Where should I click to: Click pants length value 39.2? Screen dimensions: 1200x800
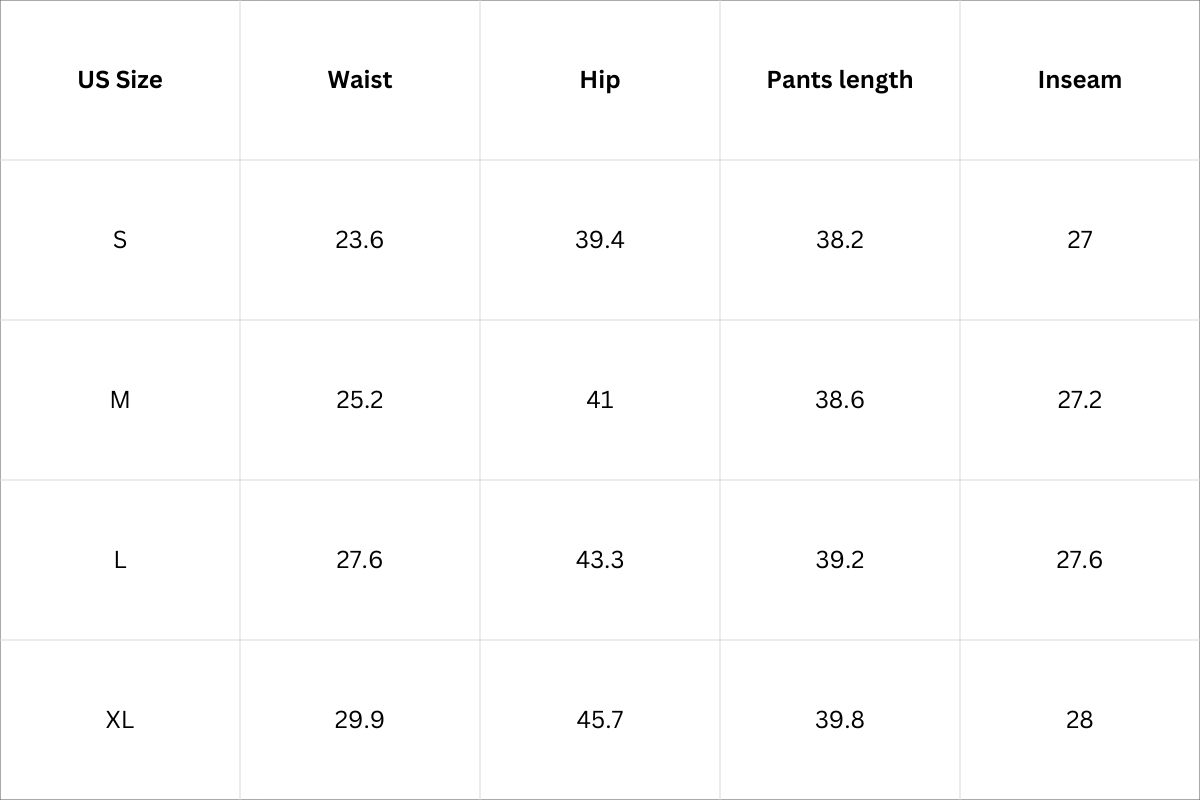tap(840, 560)
